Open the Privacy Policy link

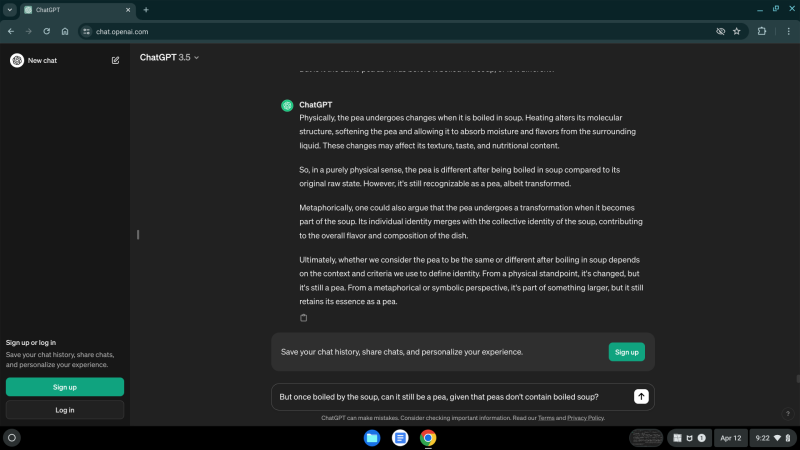585,418
